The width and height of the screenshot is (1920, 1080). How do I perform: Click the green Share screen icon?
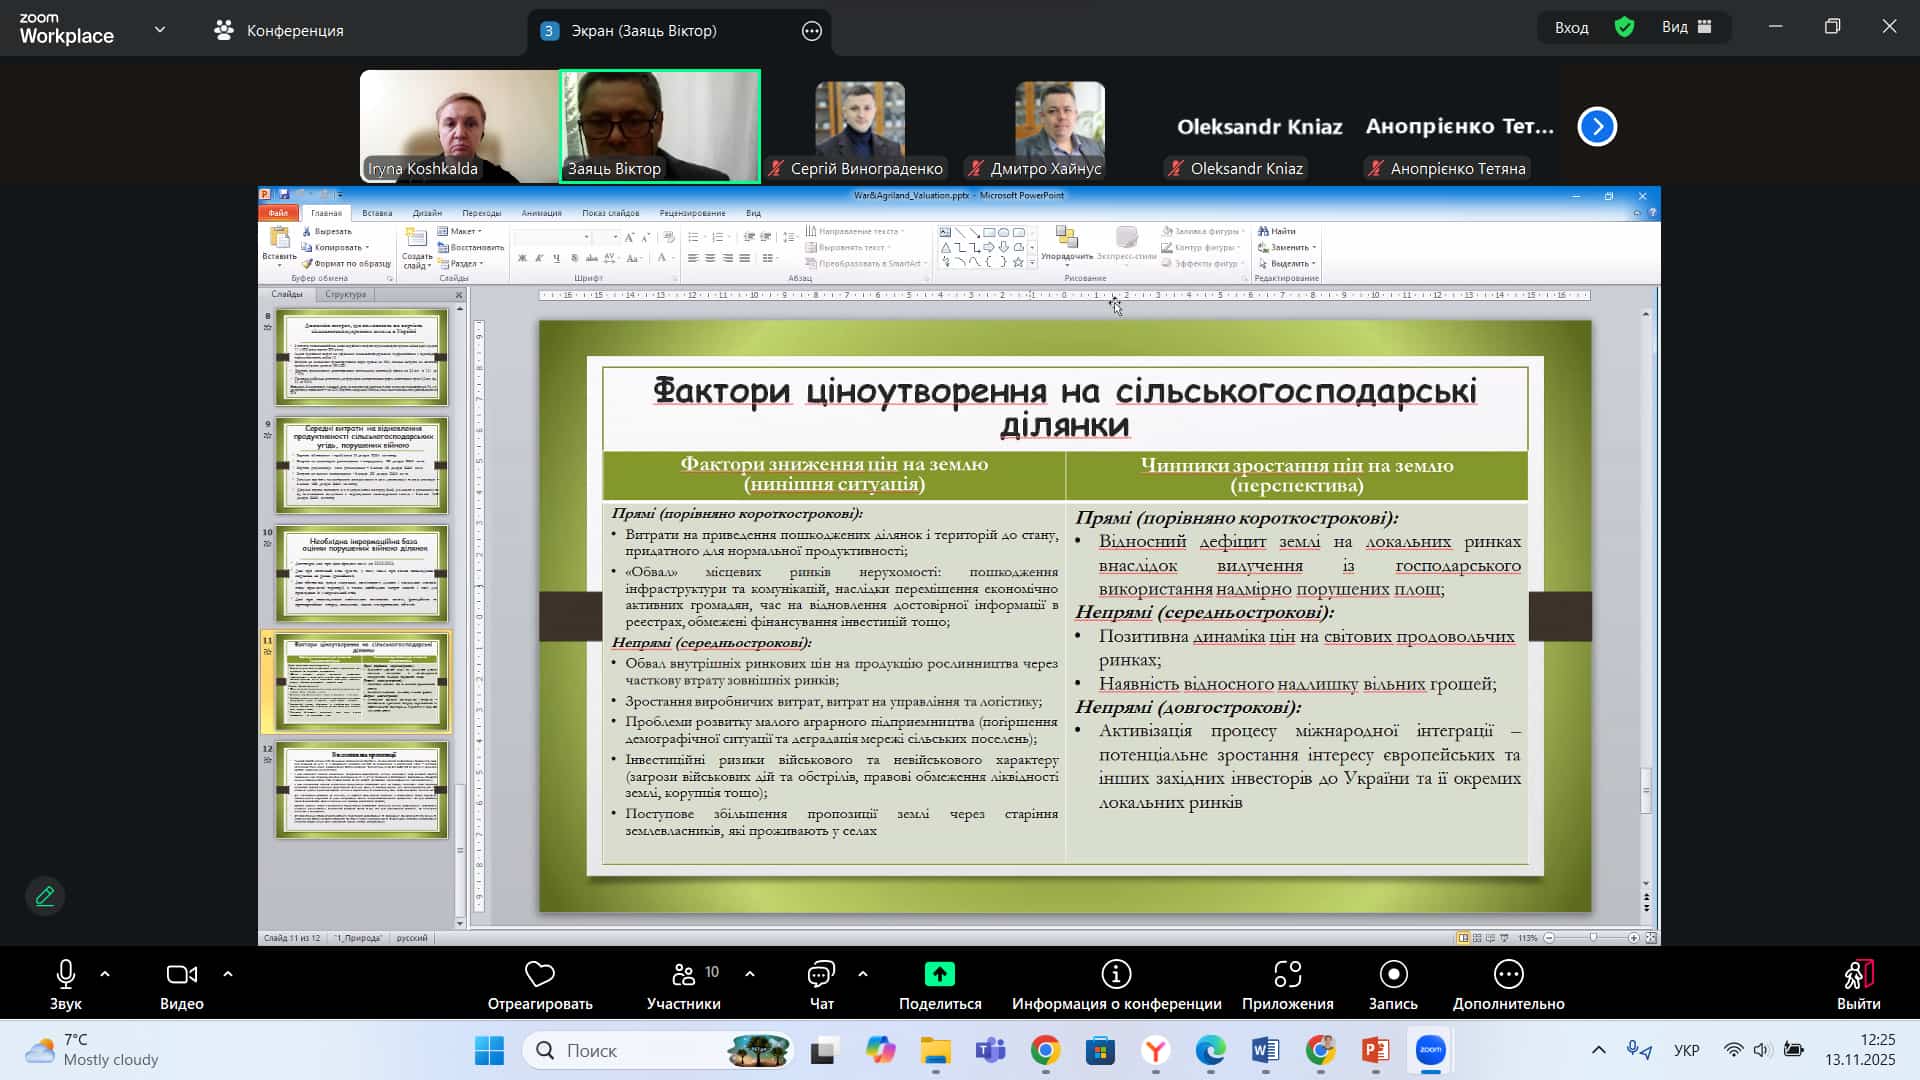coord(939,974)
